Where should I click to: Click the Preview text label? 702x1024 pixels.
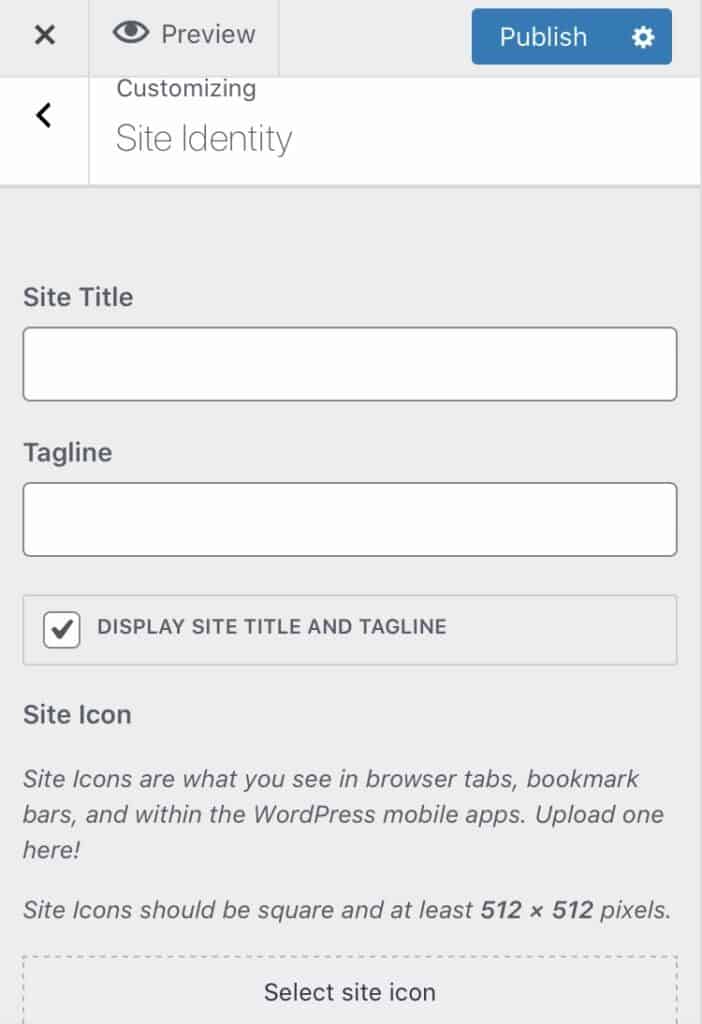tap(208, 35)
